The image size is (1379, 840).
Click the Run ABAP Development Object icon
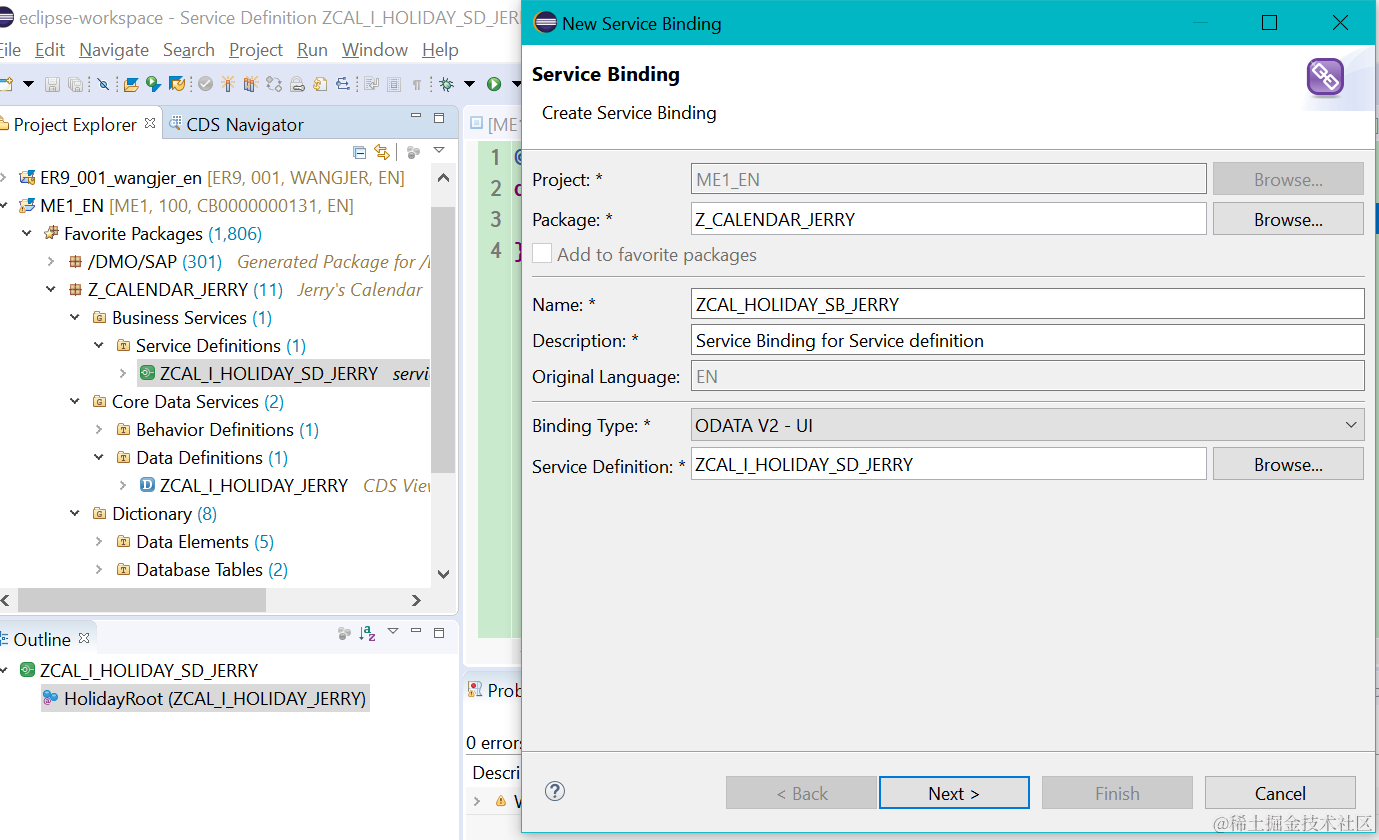point(153,85)
